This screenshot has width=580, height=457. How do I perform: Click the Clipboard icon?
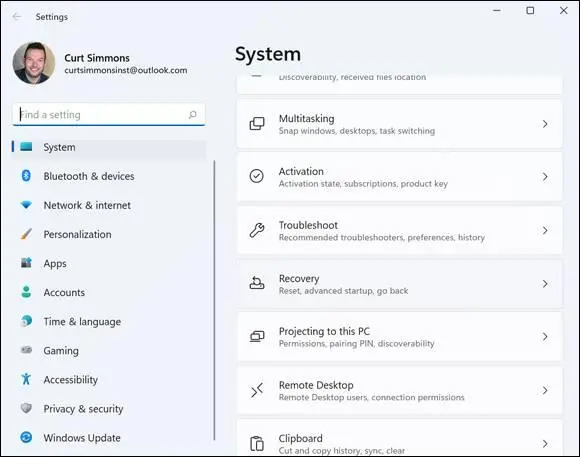pyautogui.click(x=257, y=443)
